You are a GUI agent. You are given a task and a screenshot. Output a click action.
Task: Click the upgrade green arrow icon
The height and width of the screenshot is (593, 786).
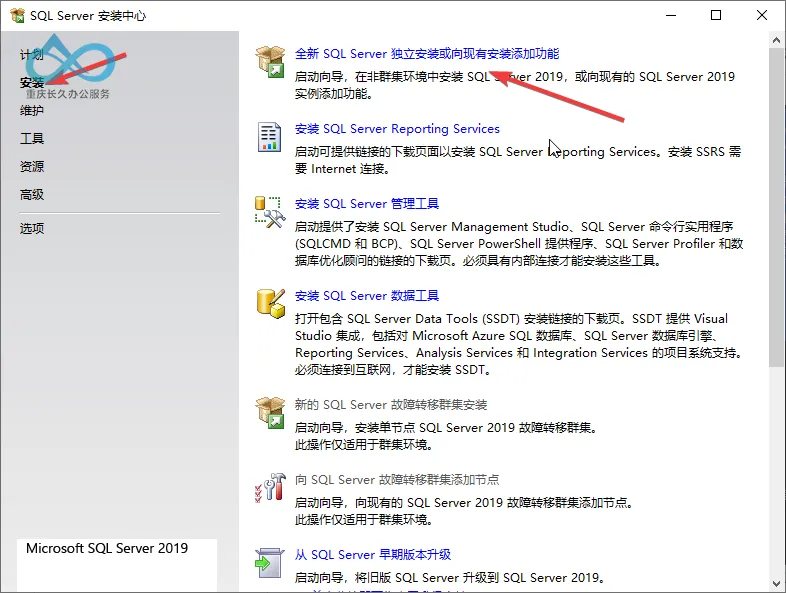tap(270, 563)
